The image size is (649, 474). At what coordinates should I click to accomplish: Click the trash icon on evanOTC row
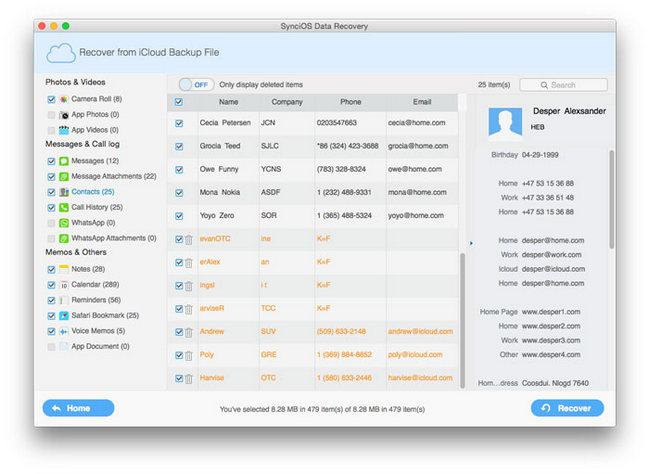(x=189, y=239)
